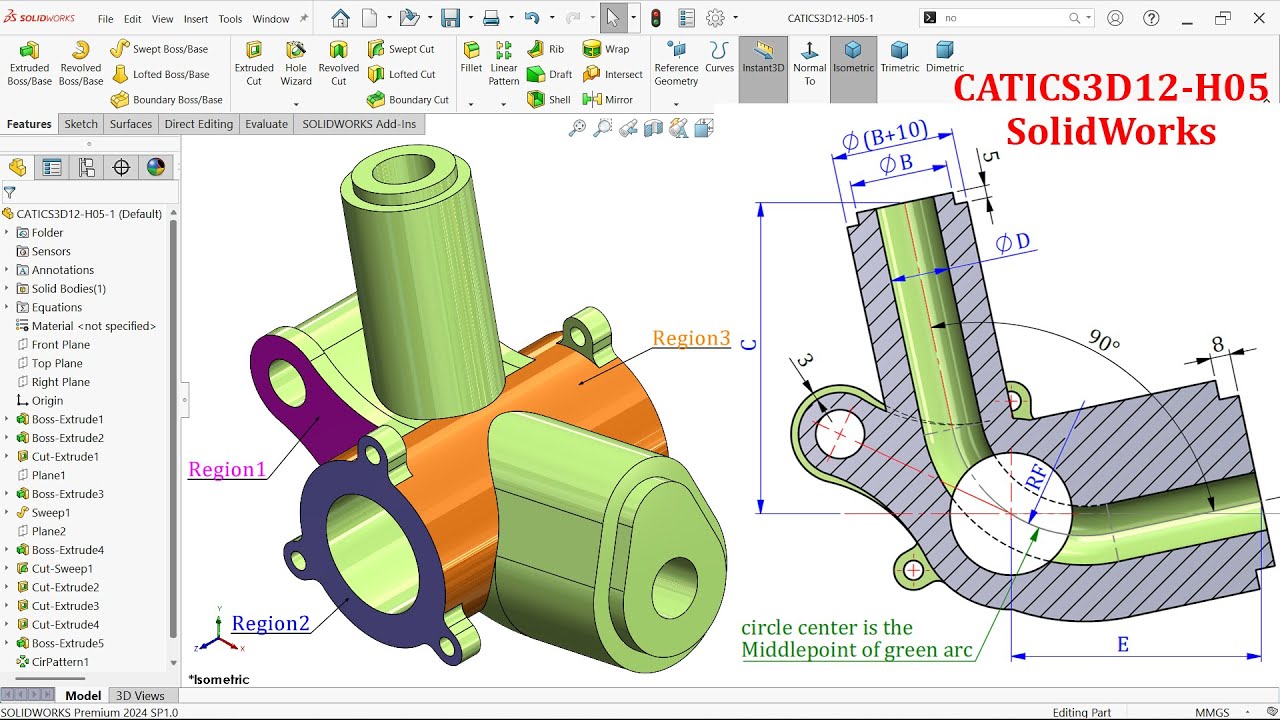Activate the Extruded Cut tool
Viewport: 1280px width, 720px height.
254,64
